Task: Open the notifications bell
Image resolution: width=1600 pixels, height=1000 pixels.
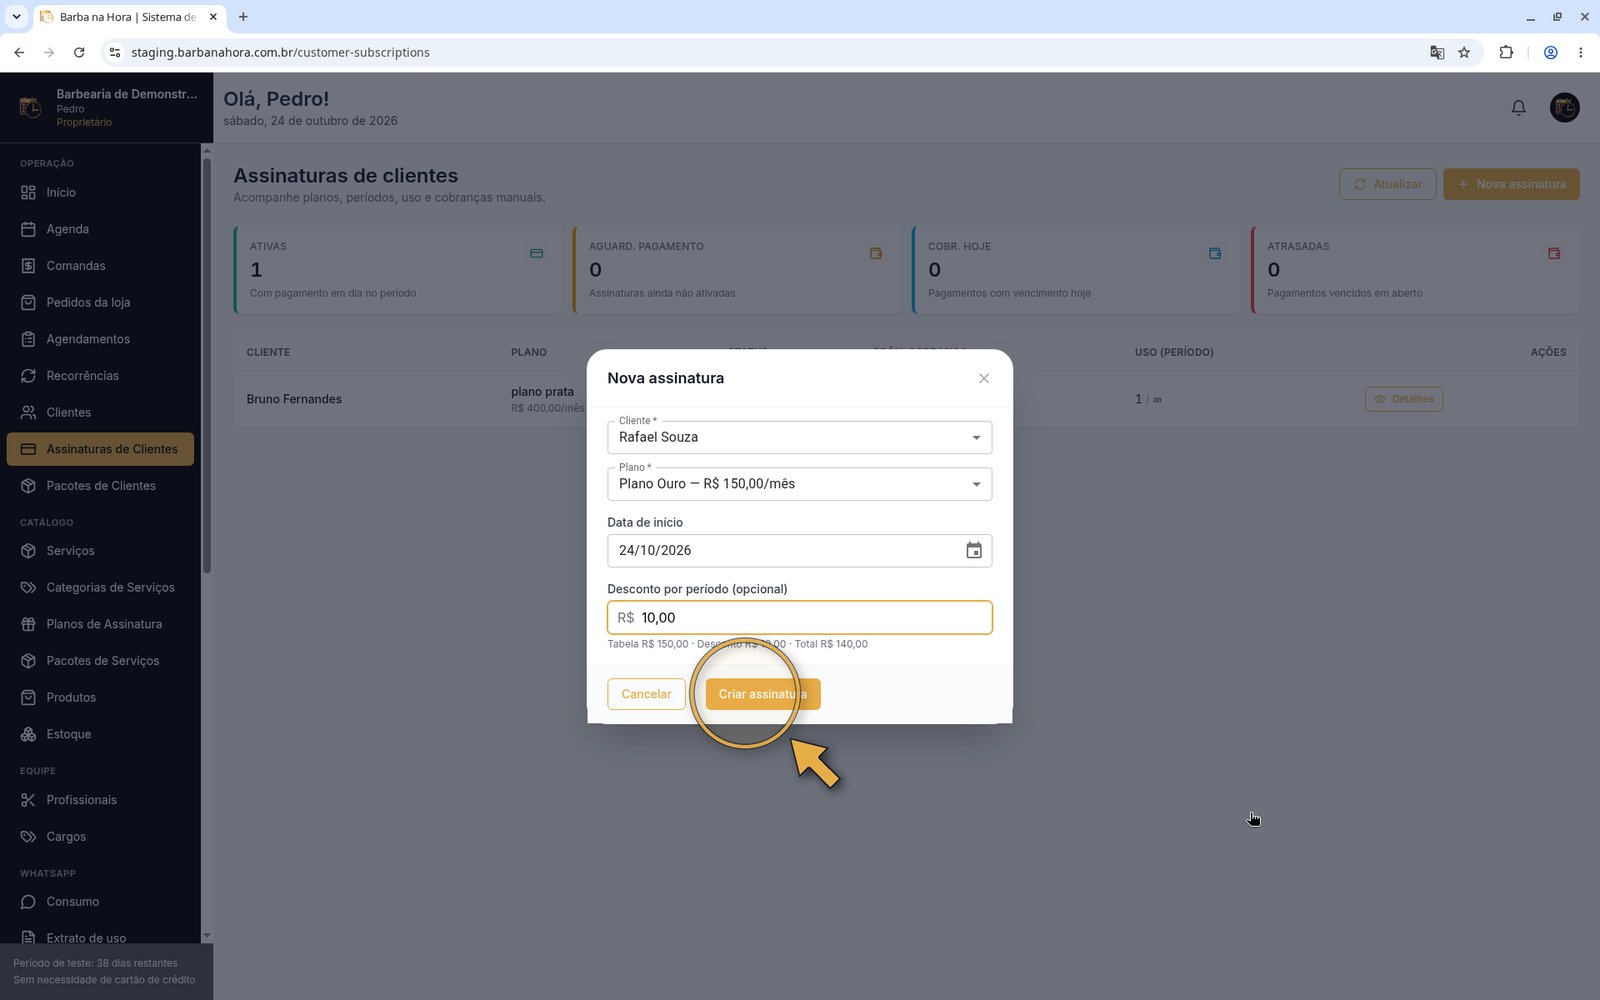Action: (x=1518, y=108)
